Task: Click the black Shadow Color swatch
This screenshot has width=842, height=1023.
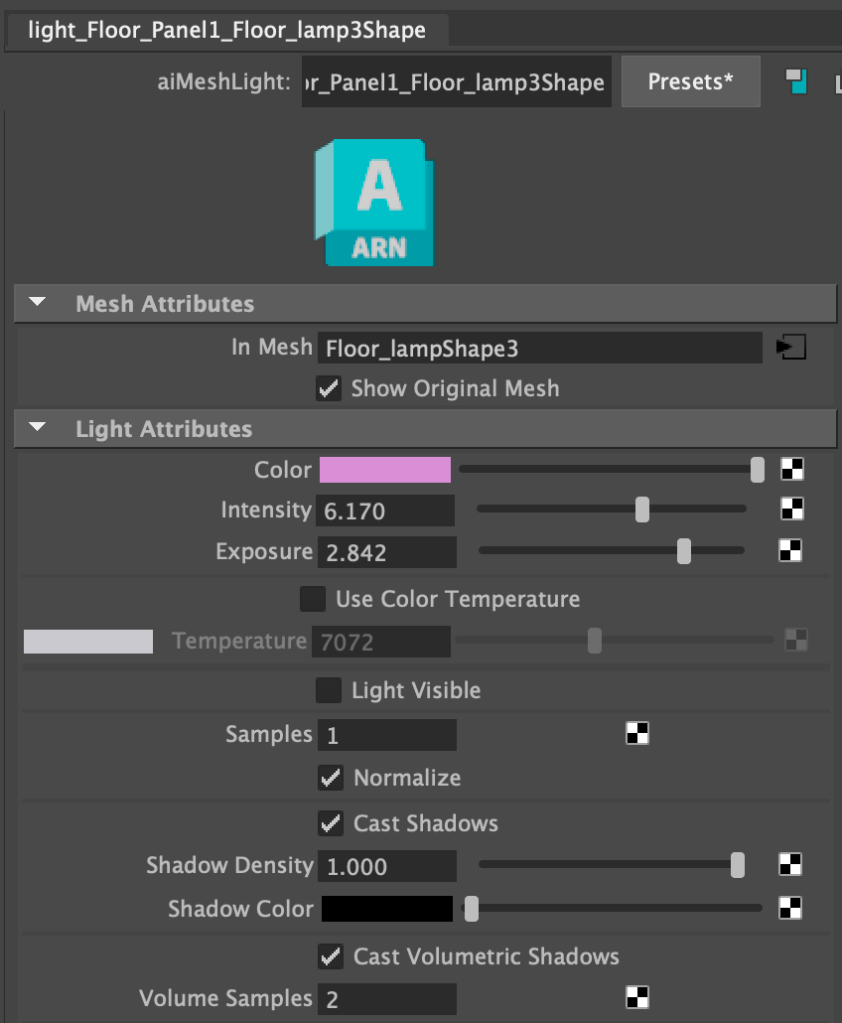Action: [x=385, y=909]
